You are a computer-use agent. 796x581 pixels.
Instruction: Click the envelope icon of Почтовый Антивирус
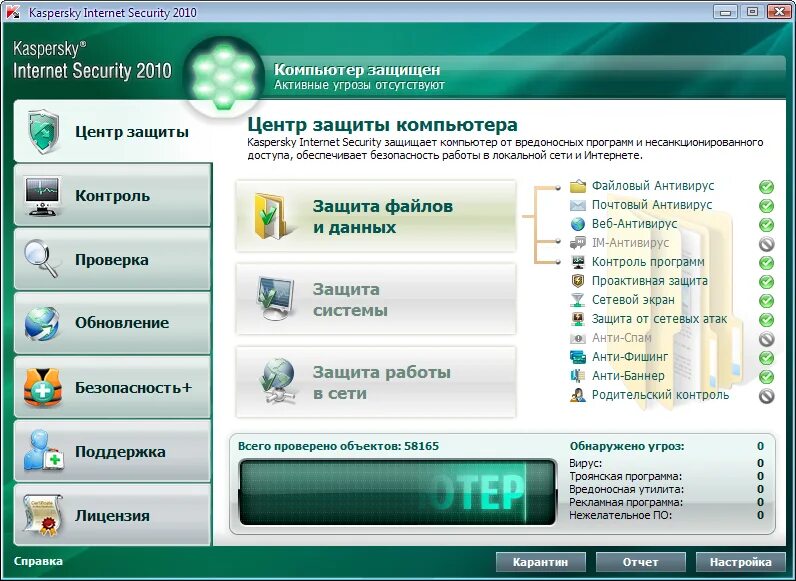[578, 205]
